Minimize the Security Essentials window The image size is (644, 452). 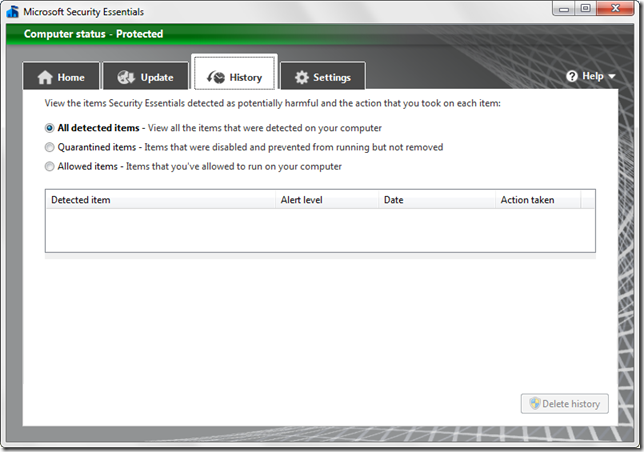click(564, 9)
